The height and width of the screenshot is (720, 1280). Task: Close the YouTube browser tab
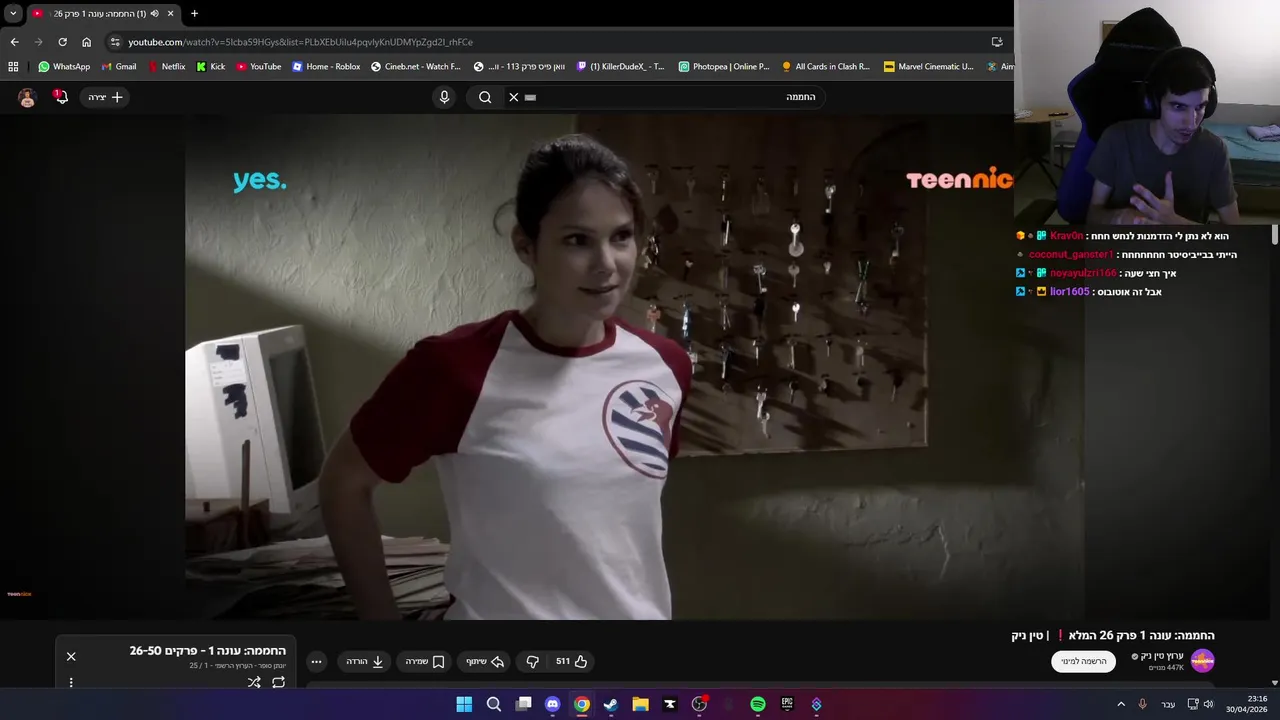pyautogui.click(x=170, y=13)
